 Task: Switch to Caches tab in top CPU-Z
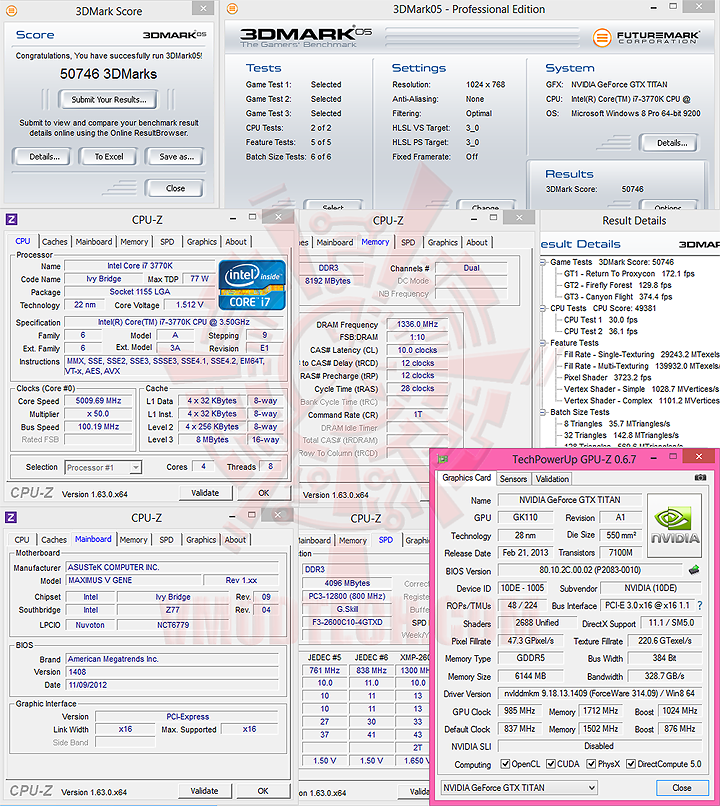[54, 242]
